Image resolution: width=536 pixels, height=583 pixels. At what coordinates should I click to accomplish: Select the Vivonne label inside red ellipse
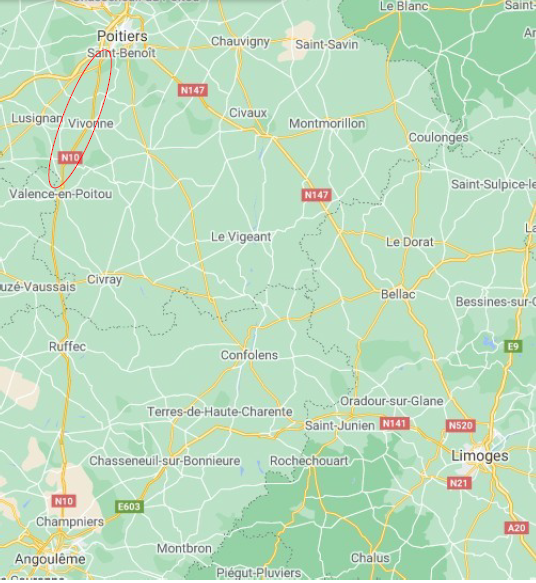point(91,123)
